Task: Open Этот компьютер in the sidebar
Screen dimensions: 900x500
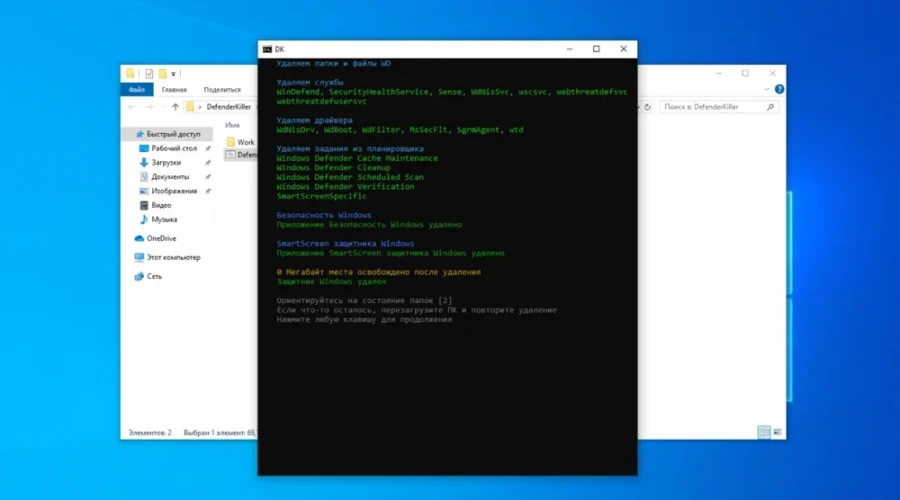Action: pyautogui.click(x=173, y=257)
